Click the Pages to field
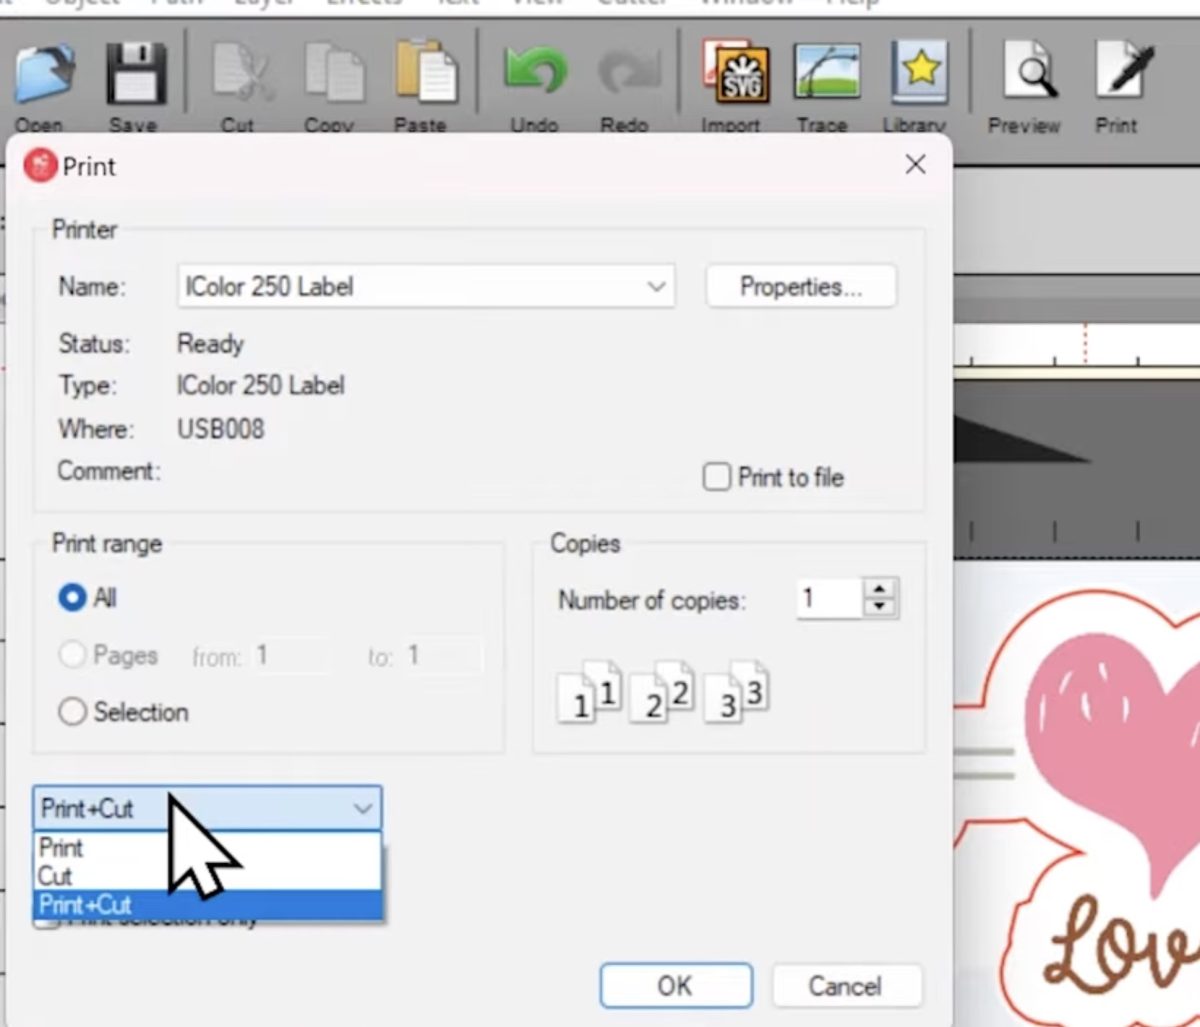This screenshot has height=1027, width=1200. click(x=442, y=656)
